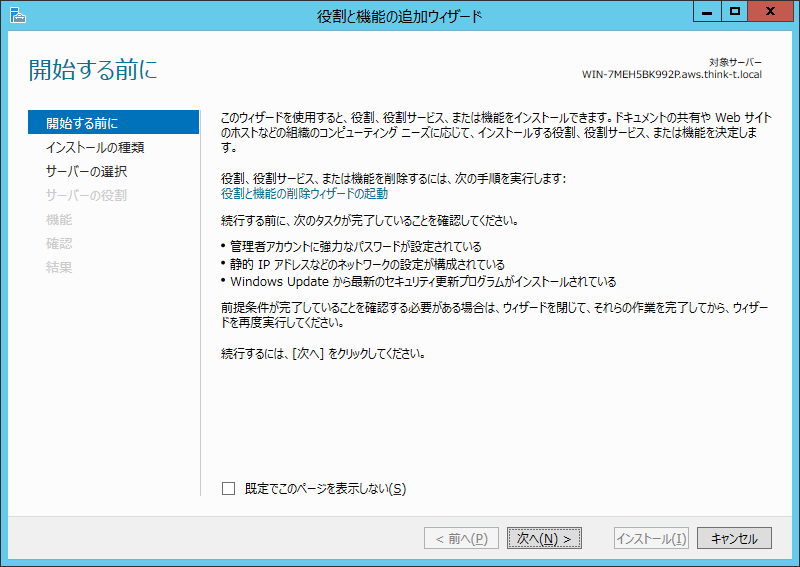Click the 対象サーバー label
Viewport: 800px width, 567px height.
[x=735, y=62]
